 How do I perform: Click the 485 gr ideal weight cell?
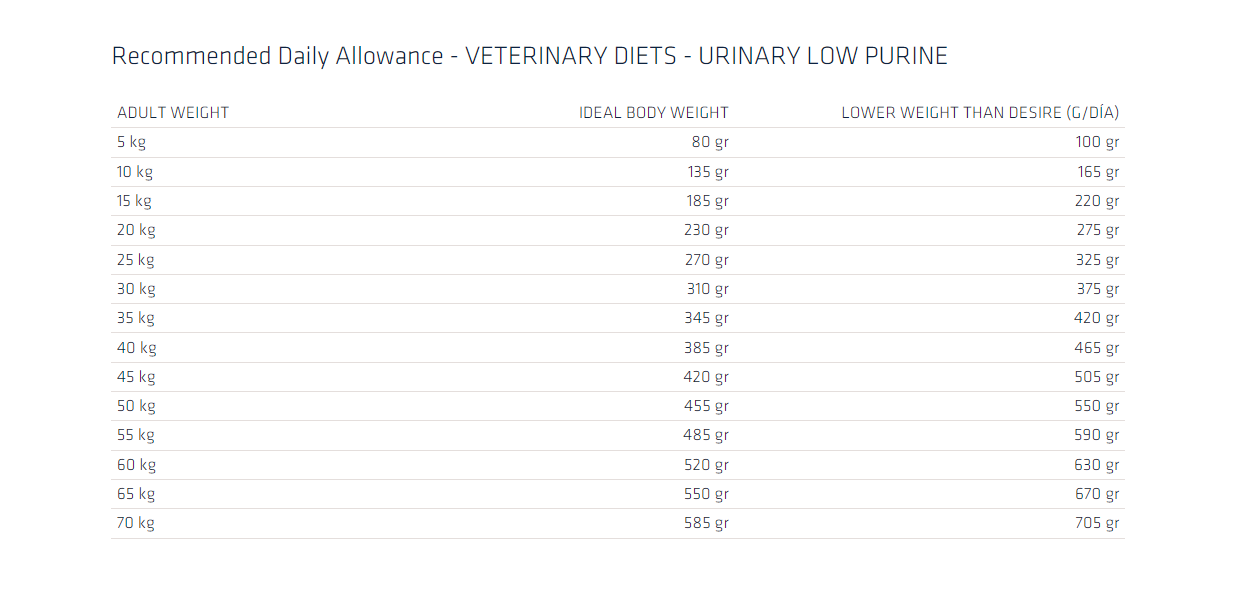coord(708,435)
